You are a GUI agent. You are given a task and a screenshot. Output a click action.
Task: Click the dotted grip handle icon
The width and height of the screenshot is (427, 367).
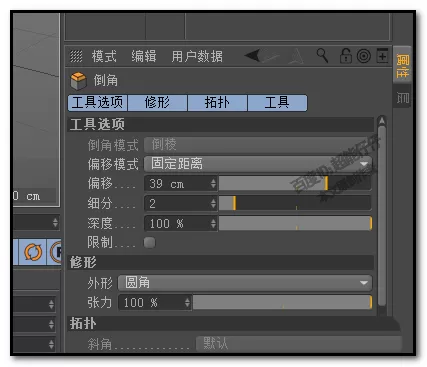(76, 56)
